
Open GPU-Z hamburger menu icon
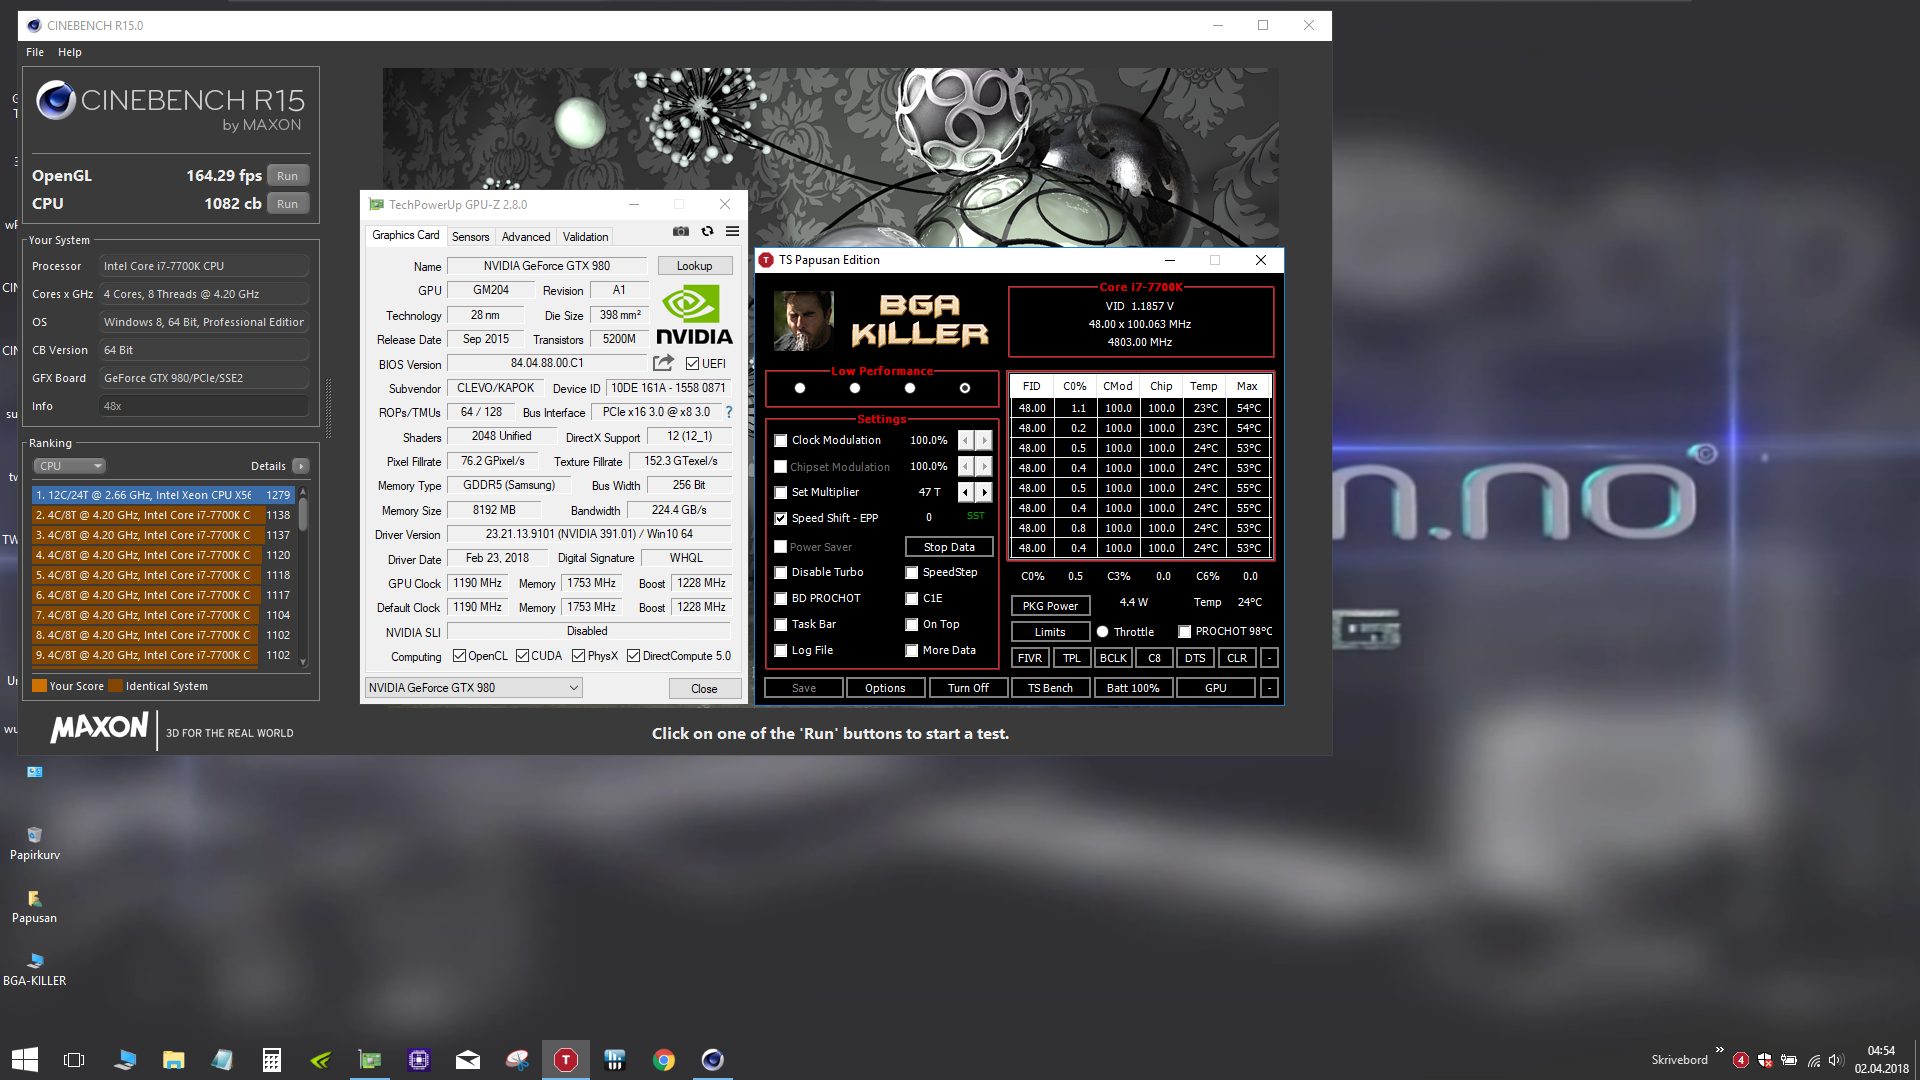pos(732,231)
